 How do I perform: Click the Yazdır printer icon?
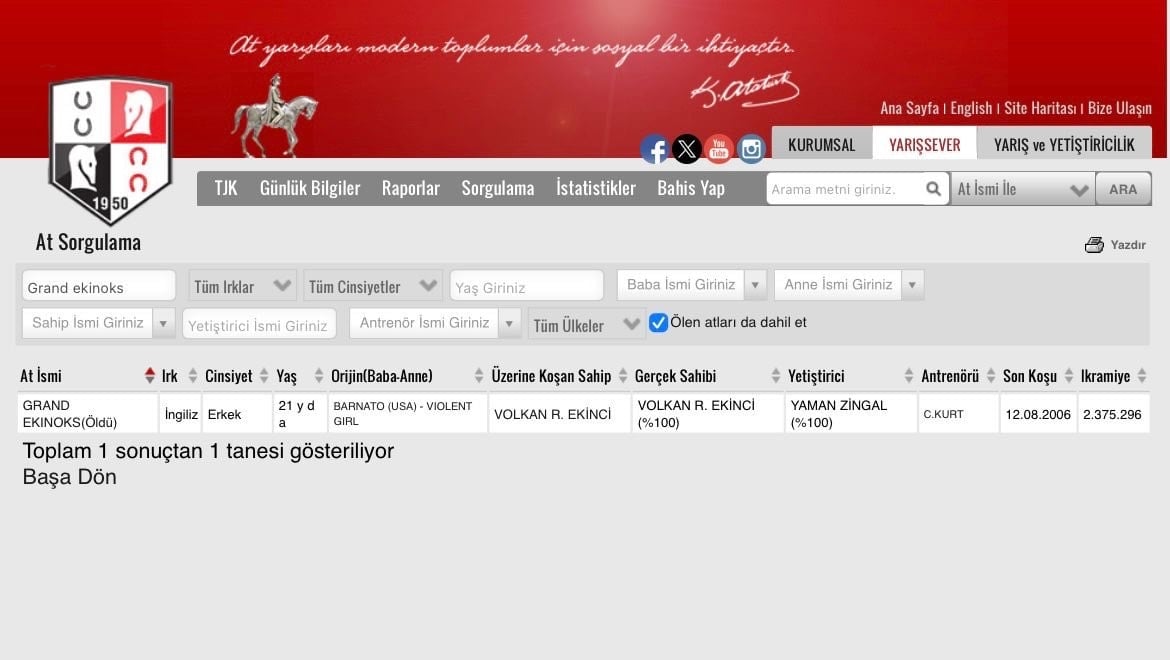coord(1095,245)
